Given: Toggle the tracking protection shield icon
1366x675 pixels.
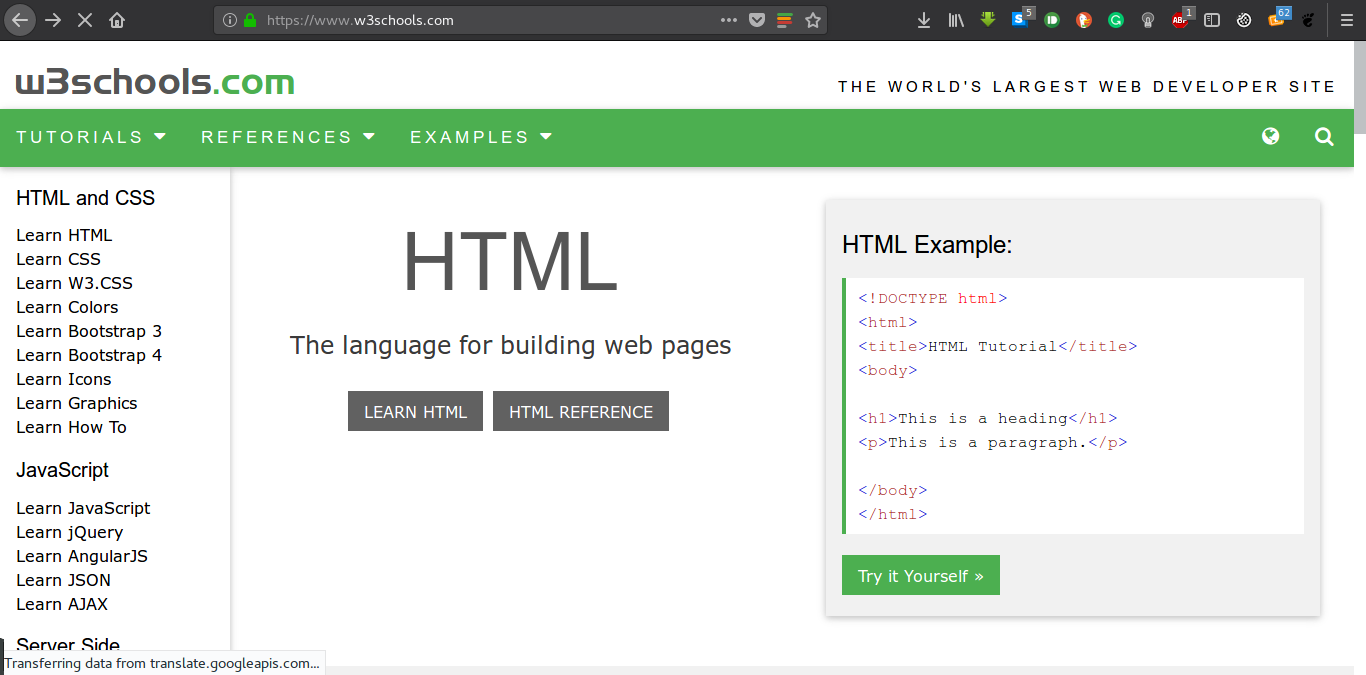Looking at the screenshot, I should pos(757,19).
